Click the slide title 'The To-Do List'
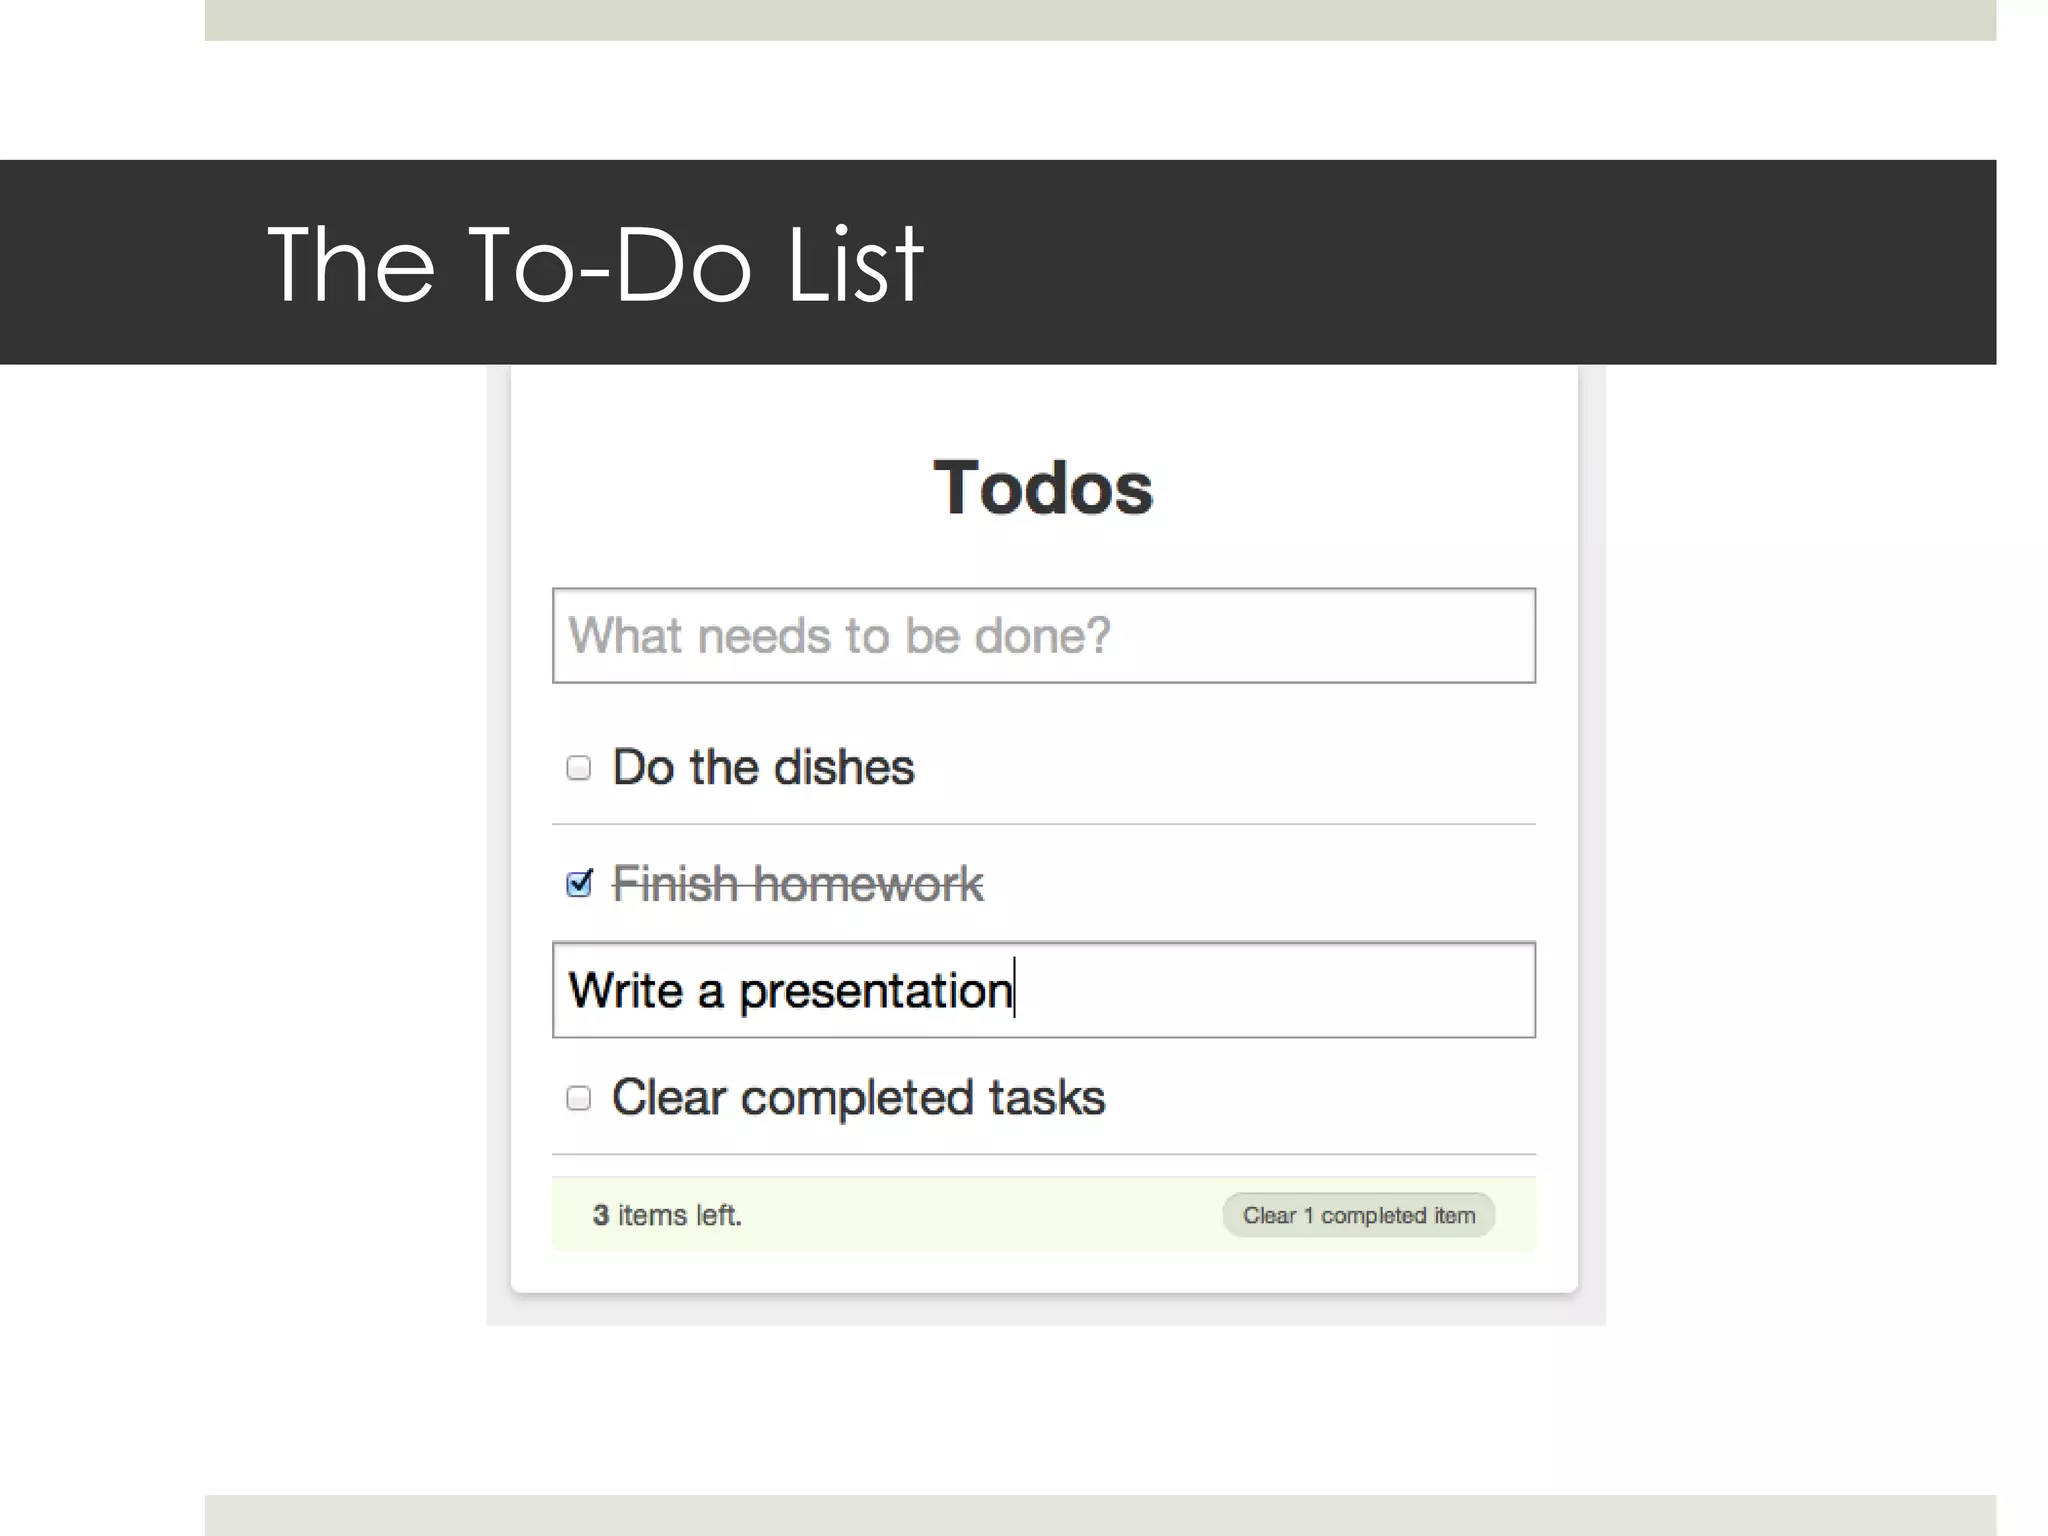Viewport: 2048px width, 1536px height. coord(595,264)
